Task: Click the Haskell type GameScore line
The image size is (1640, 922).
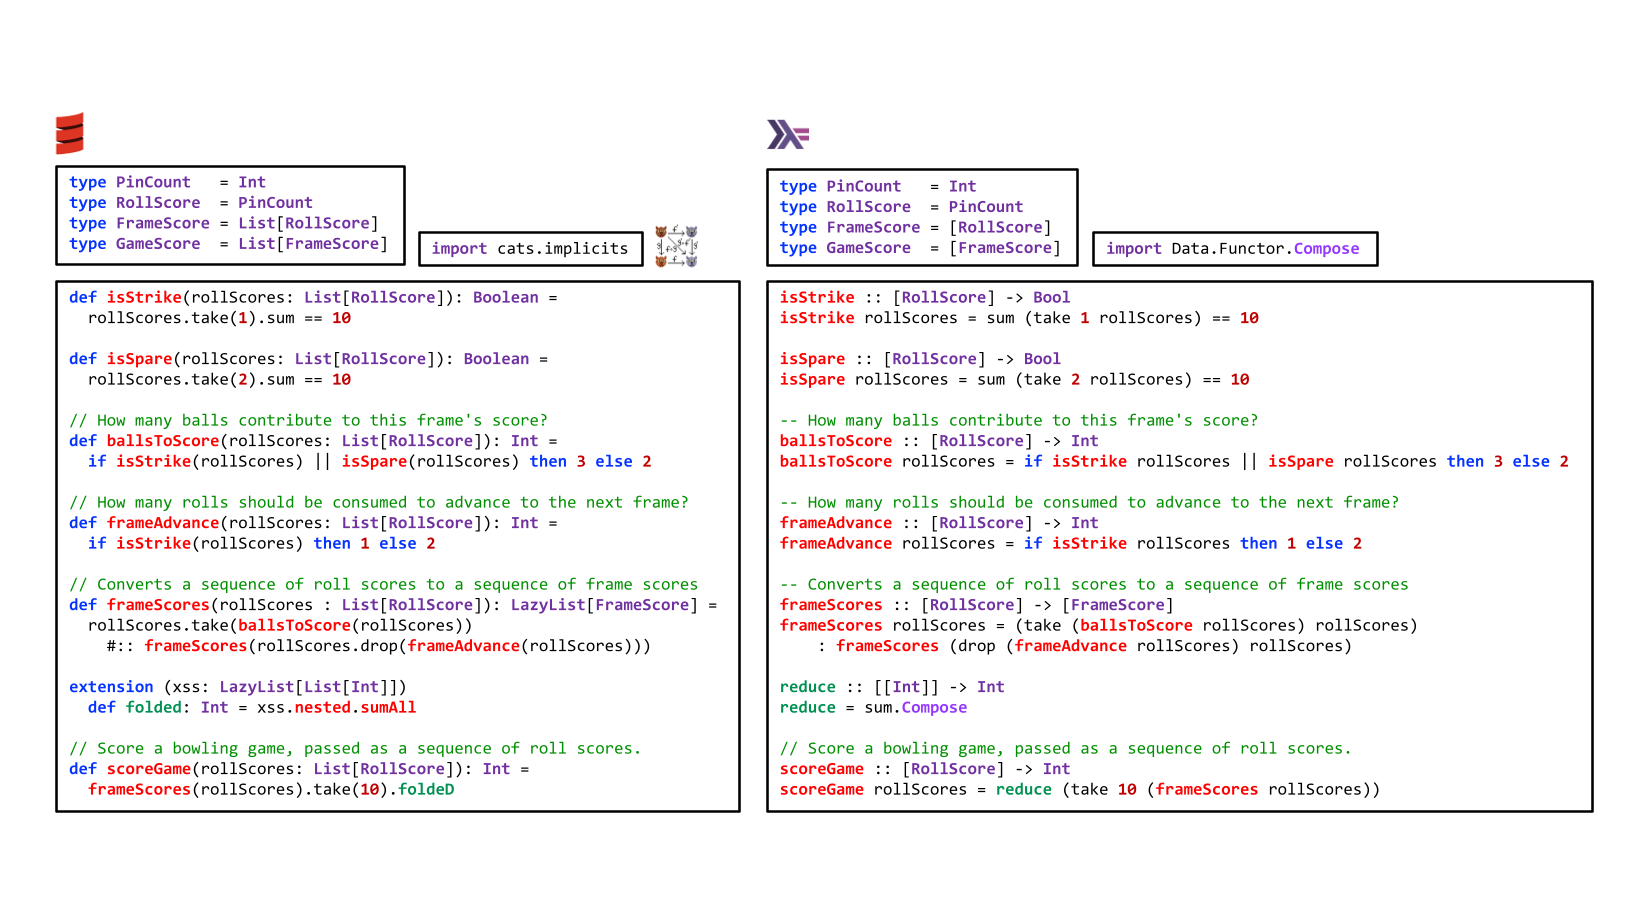Action: (x=920, y=248)
